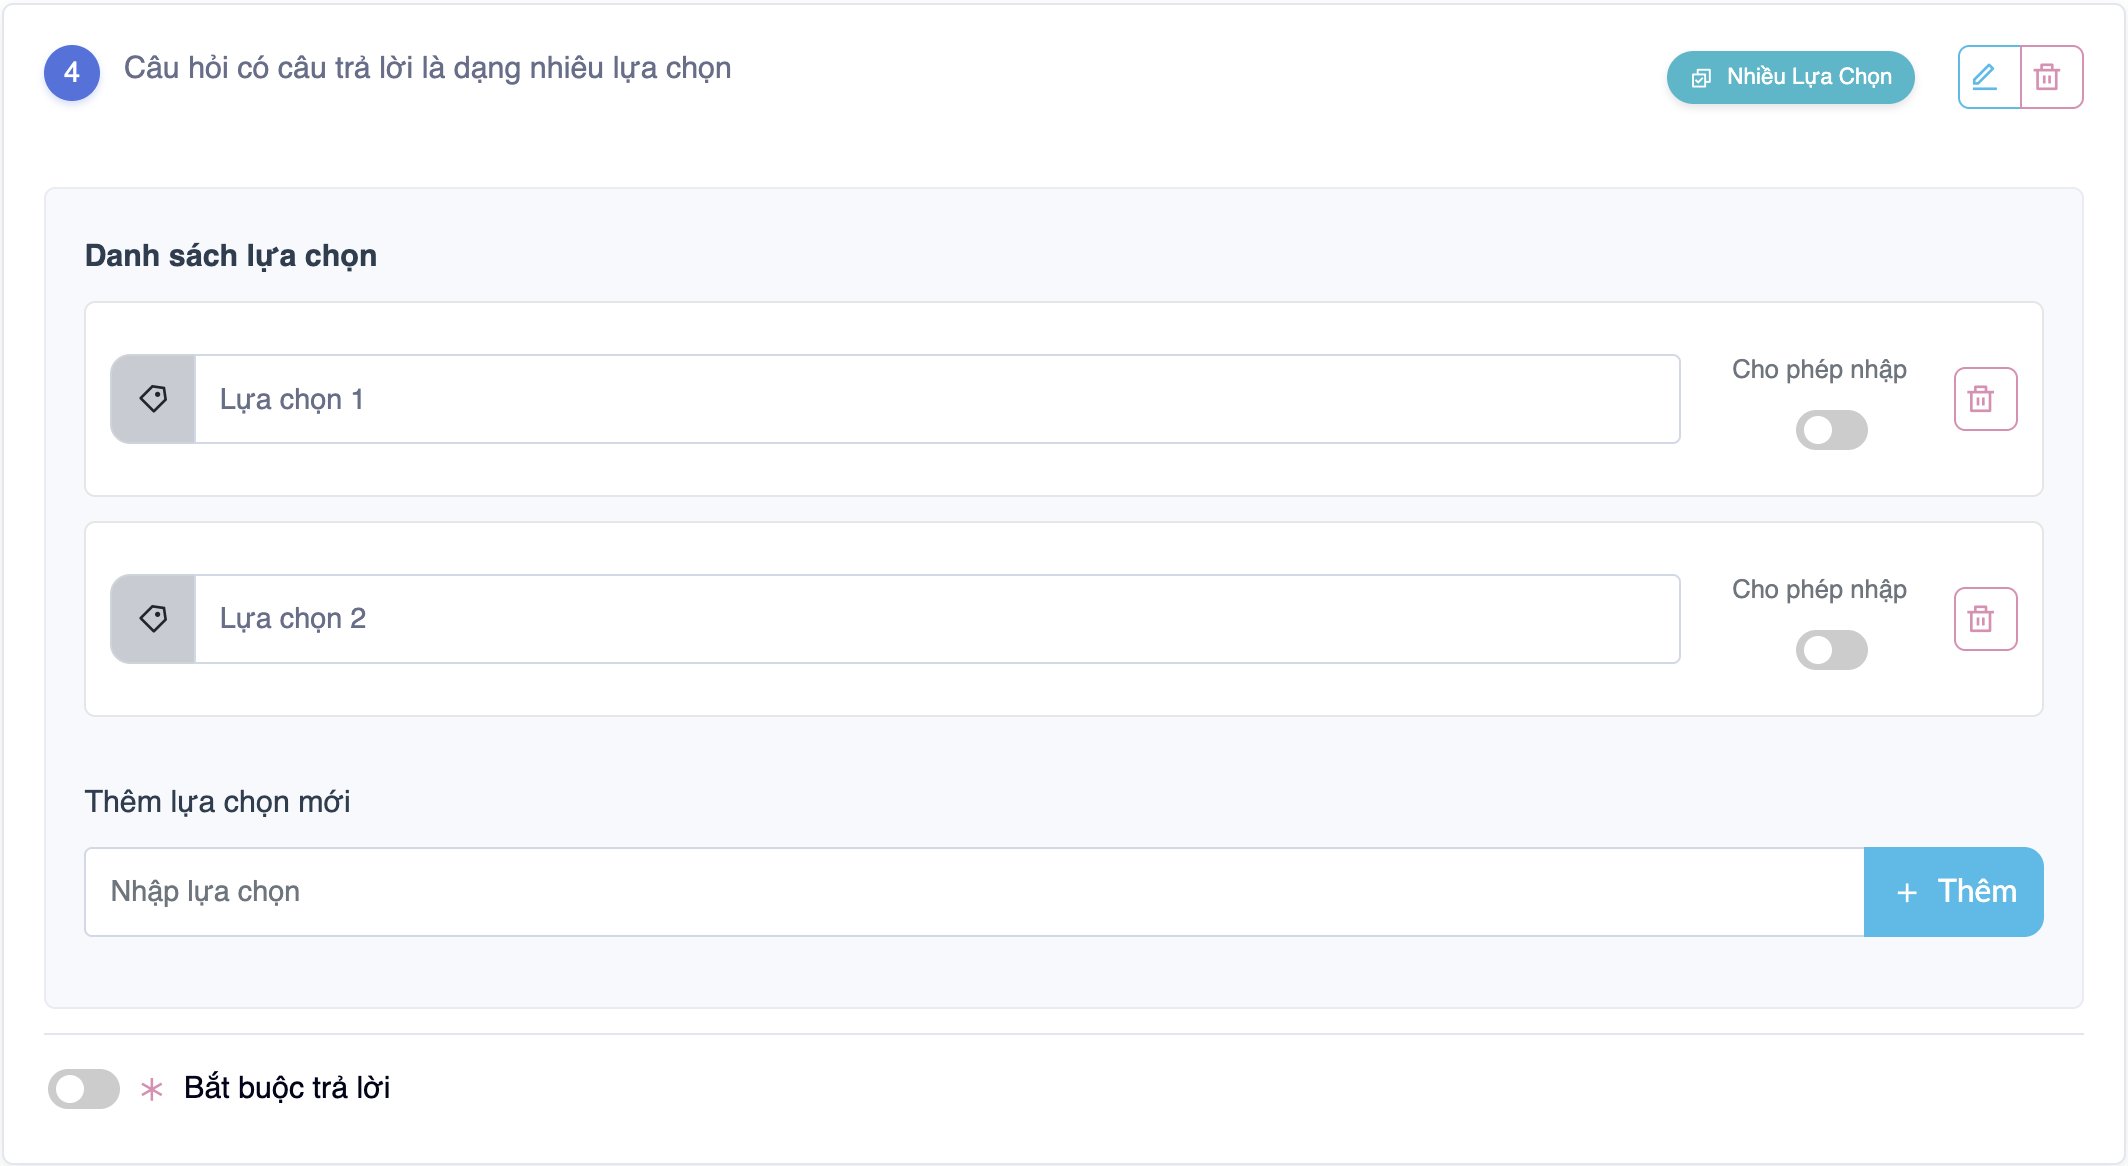Enable Cho phép nhập for Lựa chọn 1
Viewport: 2128px width, 1166px height.
1831,430
